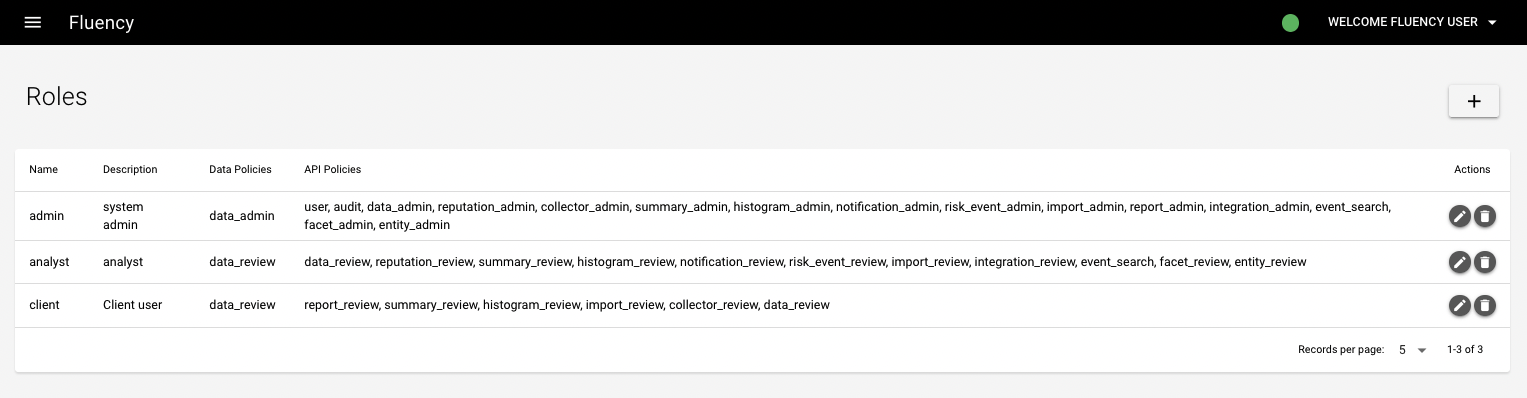Click the Description column header
Image resolution: width=1527 pixels, height=398 pixels.
pyautogui.click(x=130, y=170)
